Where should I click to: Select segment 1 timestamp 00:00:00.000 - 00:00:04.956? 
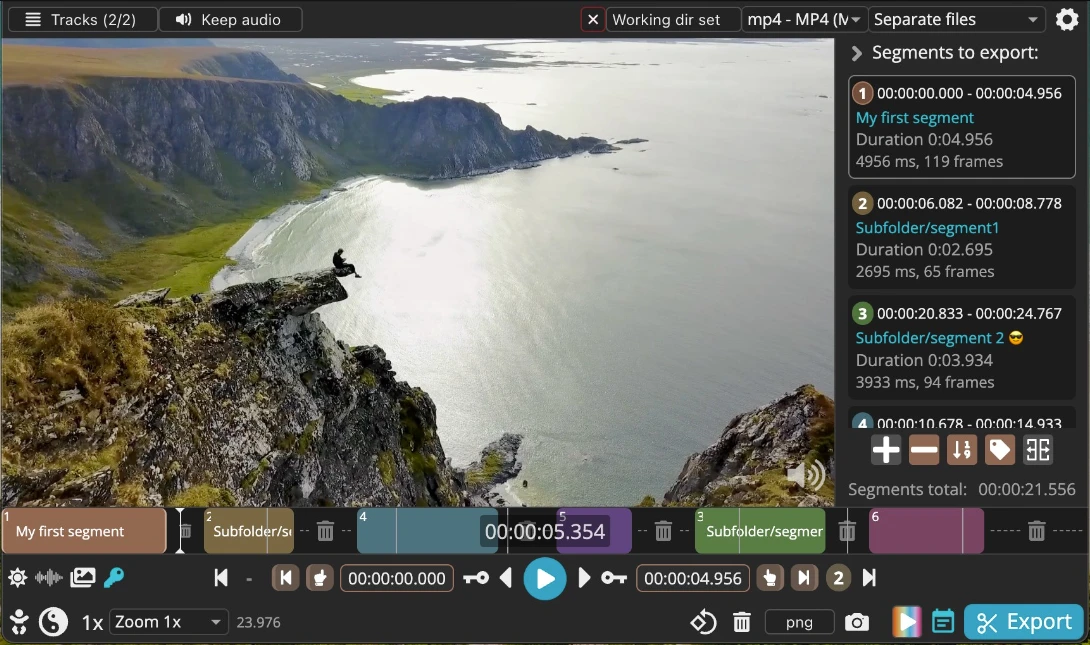(969, 93)
